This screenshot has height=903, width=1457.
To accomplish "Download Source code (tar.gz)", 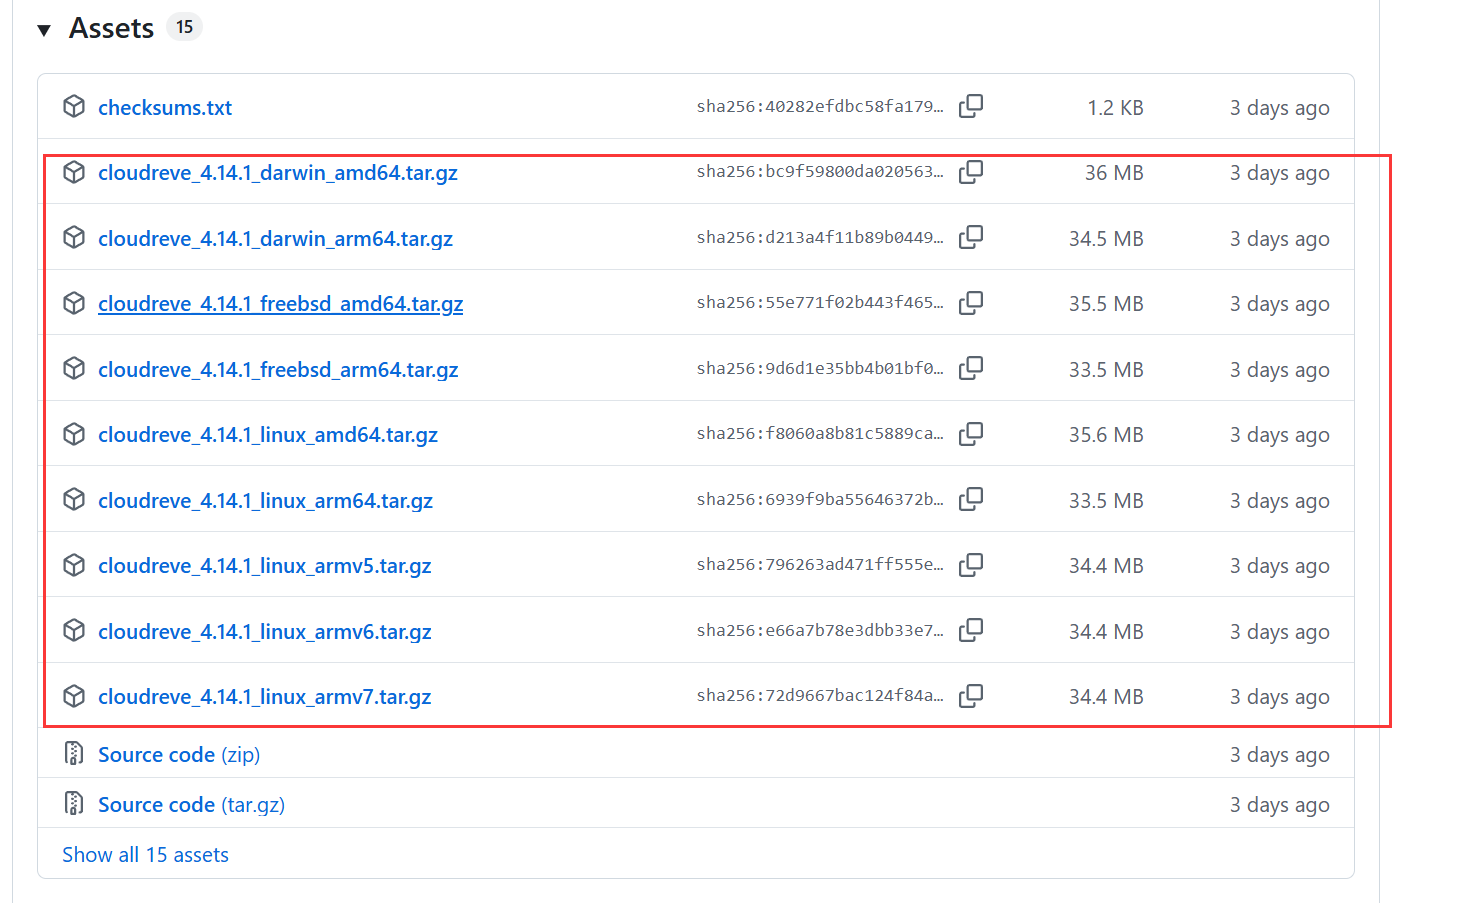I will (x=191, y=805).
